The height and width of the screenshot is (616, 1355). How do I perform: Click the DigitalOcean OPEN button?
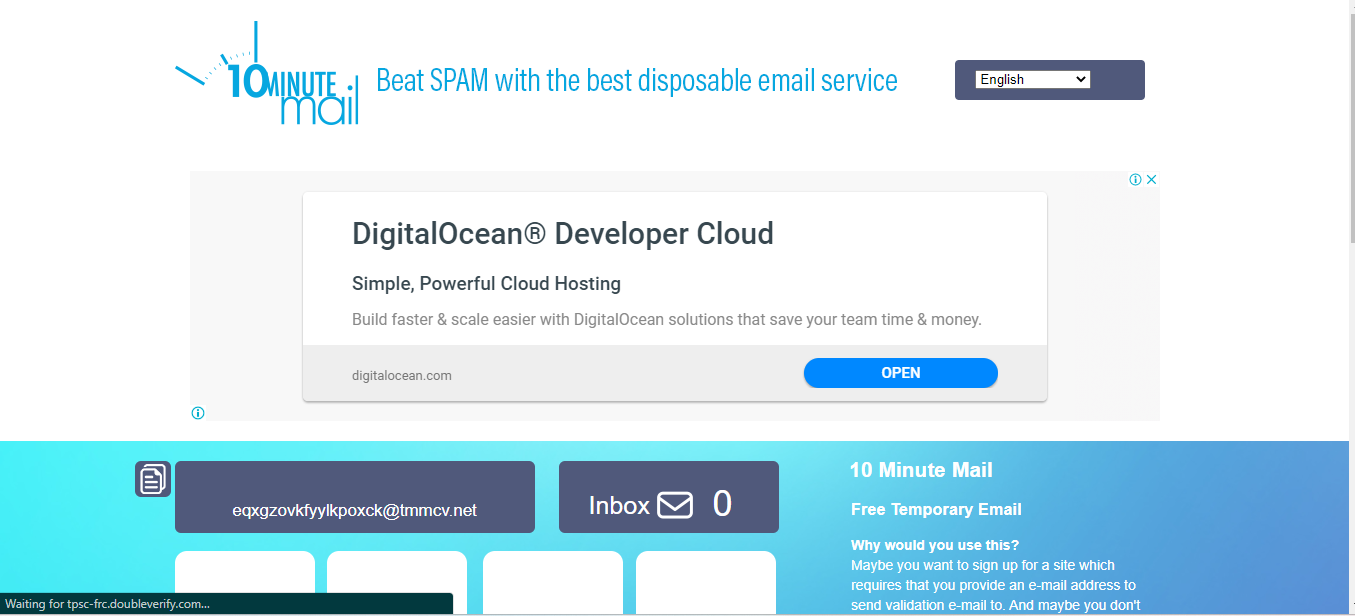click(901, 373)
